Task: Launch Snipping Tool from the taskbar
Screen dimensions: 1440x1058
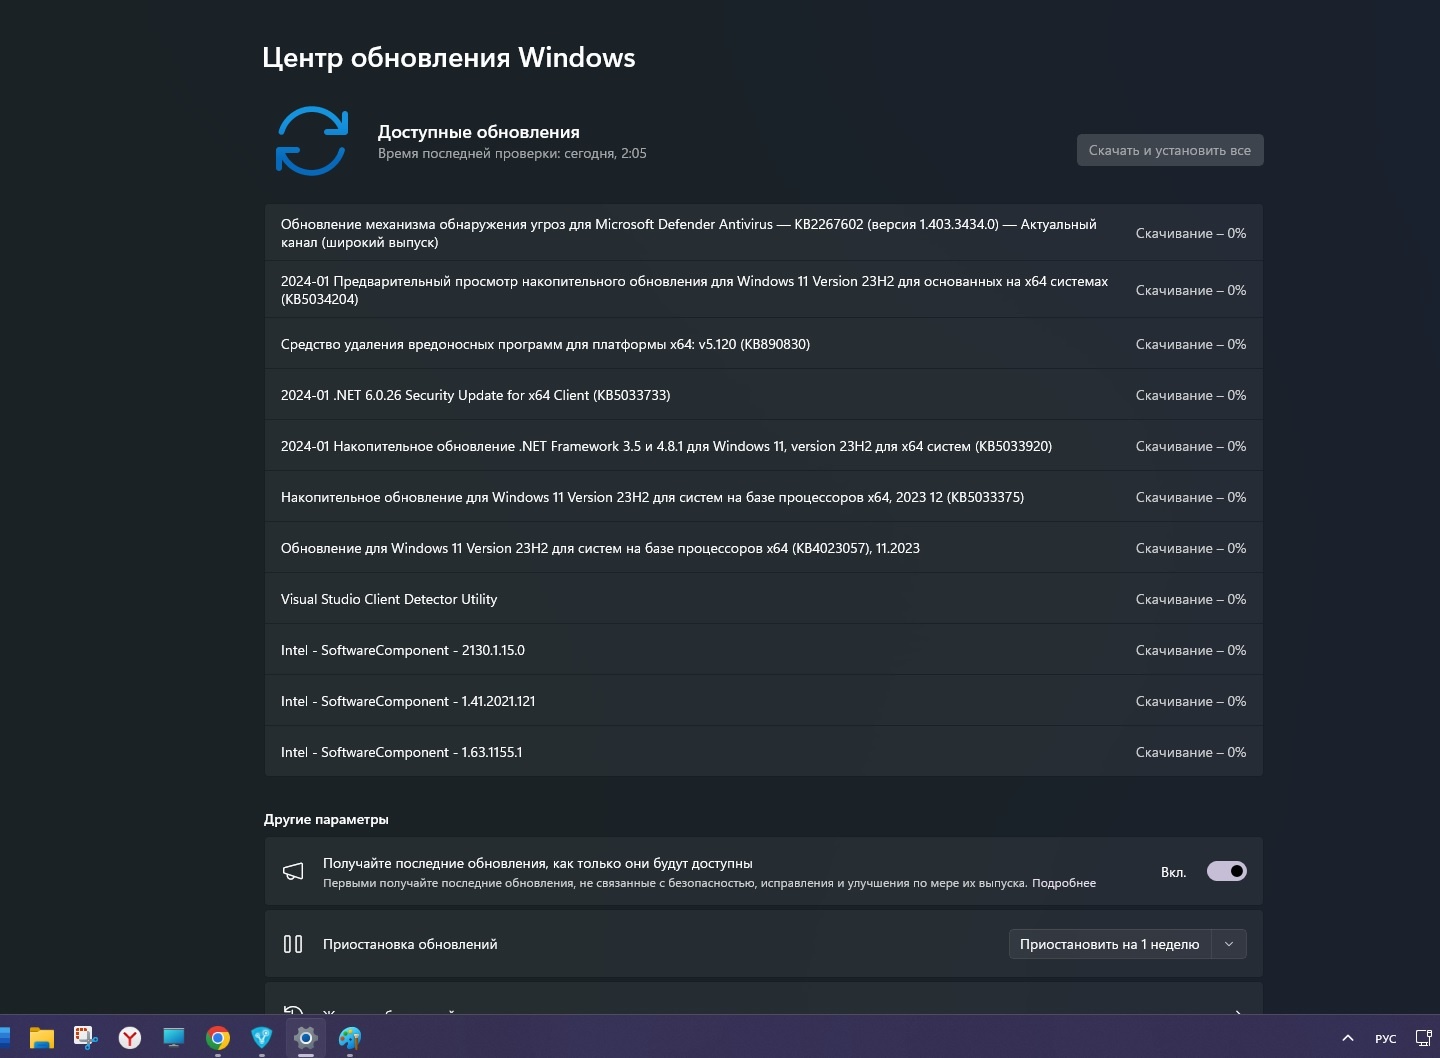Action: pos(86,1038)
